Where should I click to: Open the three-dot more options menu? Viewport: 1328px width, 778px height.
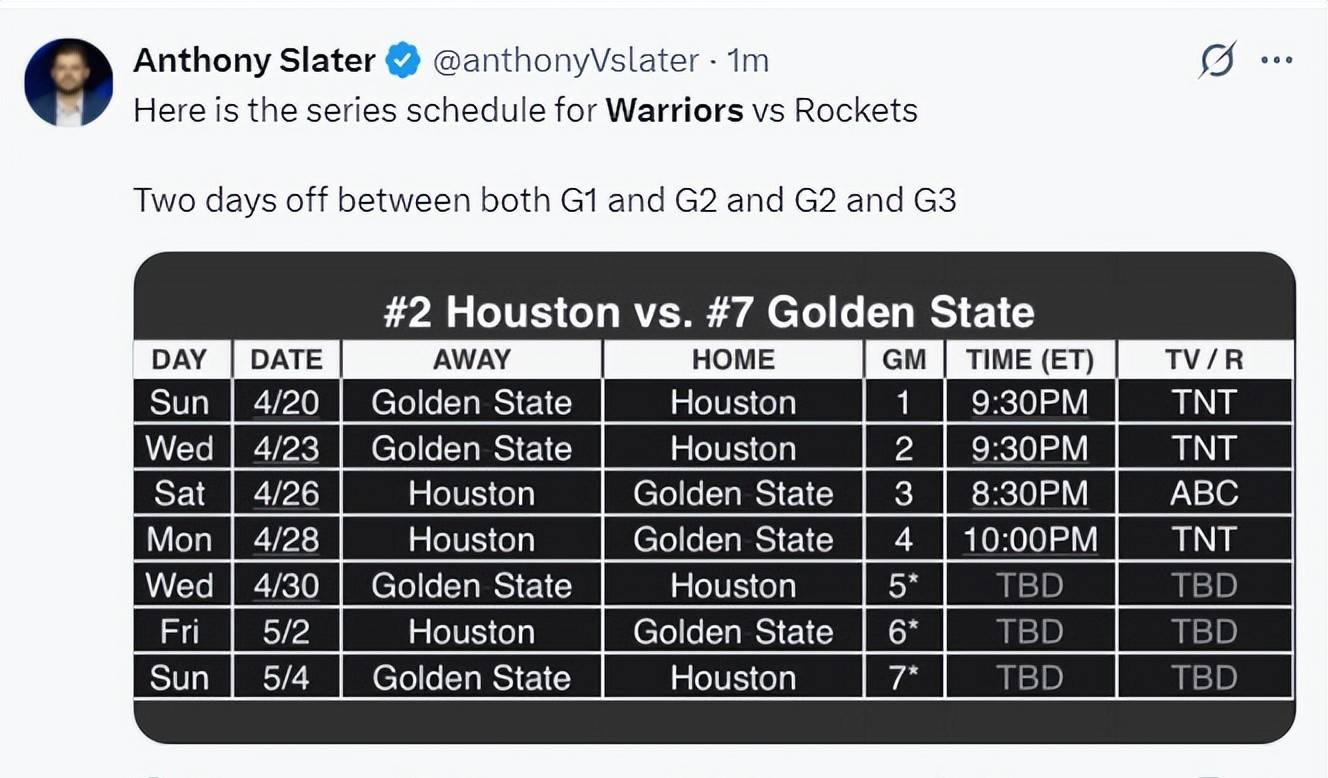1277,61
